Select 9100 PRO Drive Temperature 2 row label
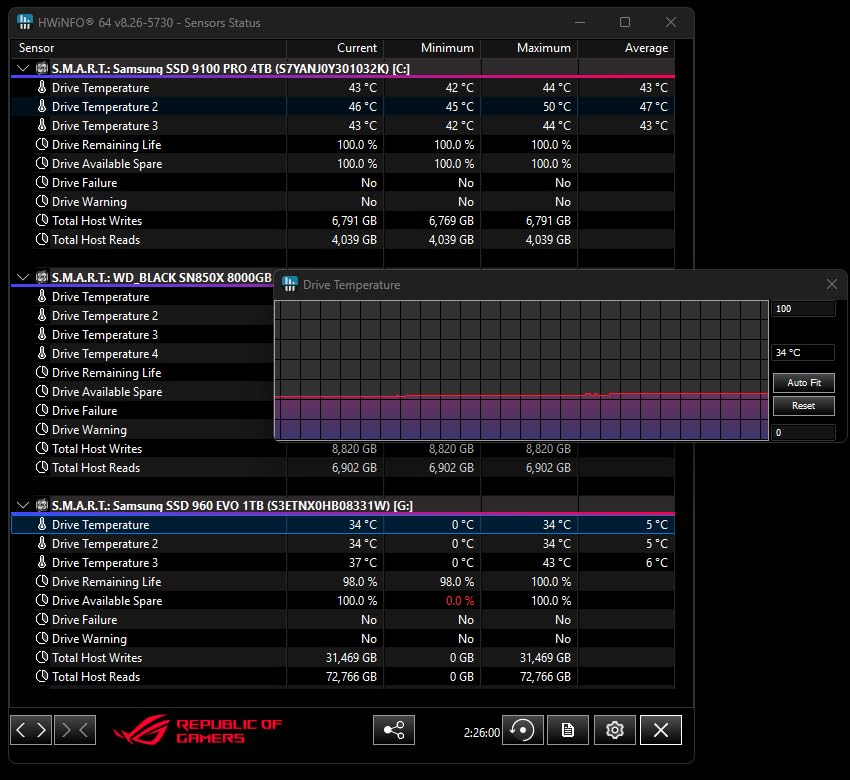This screenshot has width=850, height=780. (x=105, y=107)
